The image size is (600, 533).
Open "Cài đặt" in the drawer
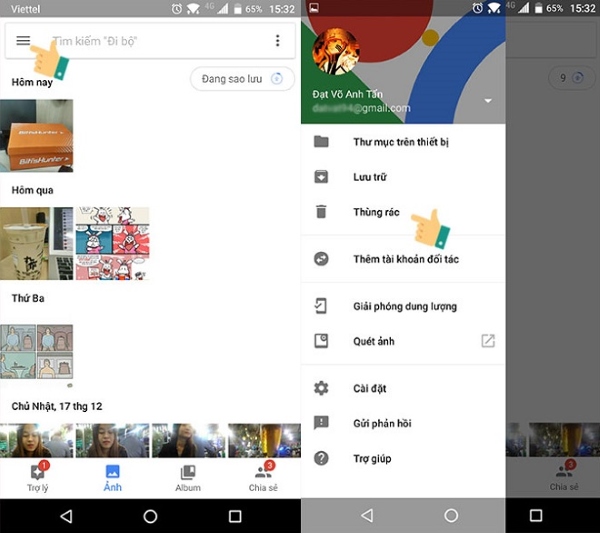(x=403, y=388)
